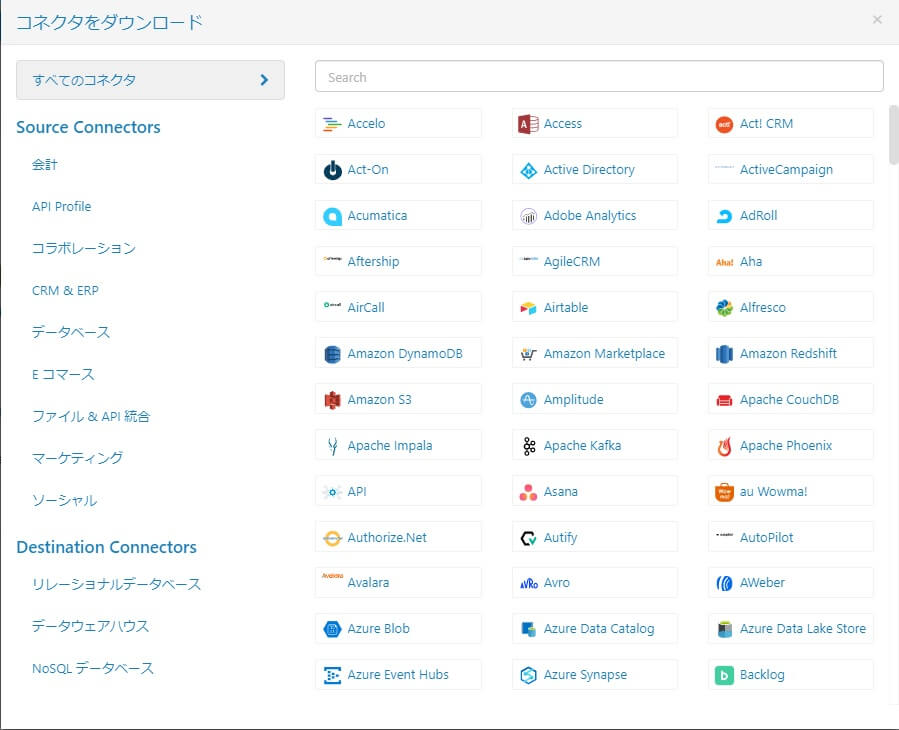Click the AdRoll arrow icon
This screenshot has width=899, height=730.
724,216
